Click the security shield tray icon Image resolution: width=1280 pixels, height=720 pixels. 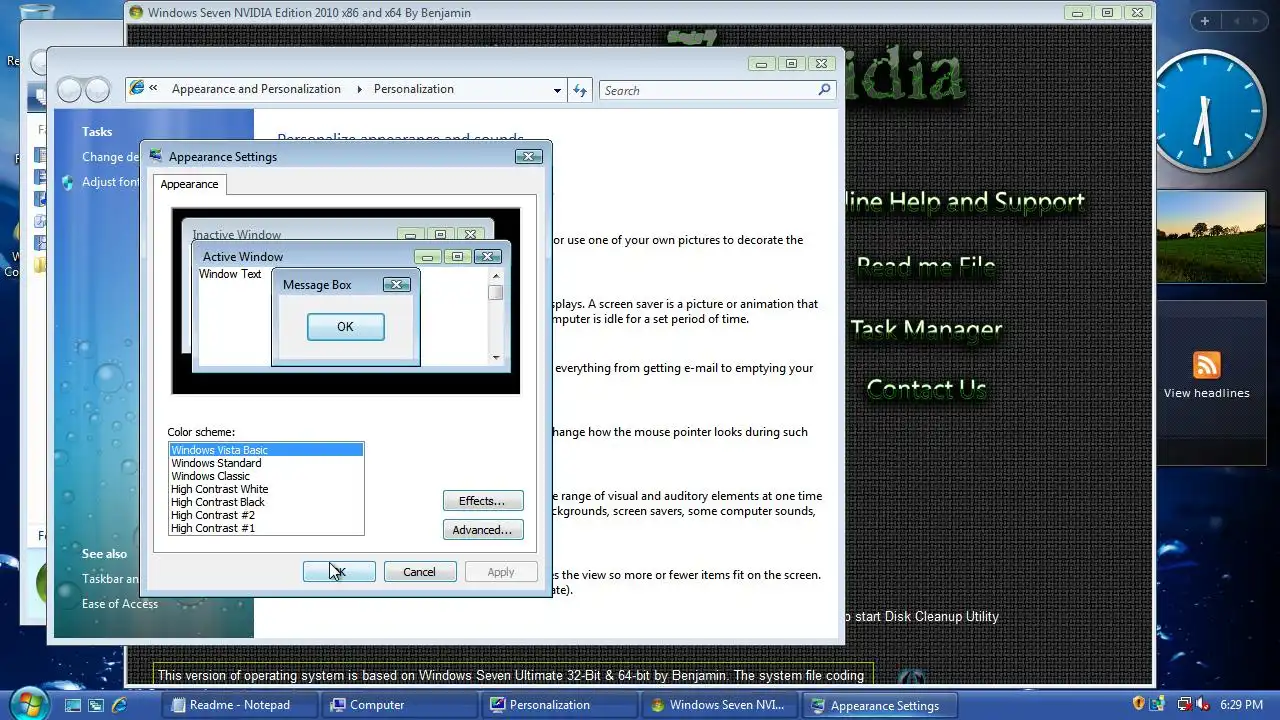(1138, 704)
